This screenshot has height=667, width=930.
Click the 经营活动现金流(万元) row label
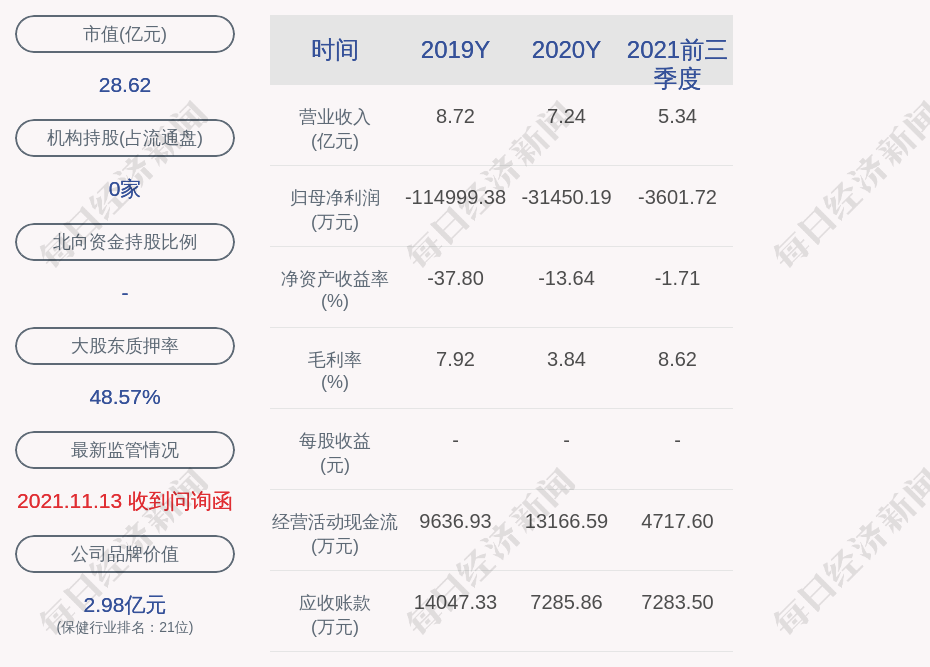(x=335, y=534)
